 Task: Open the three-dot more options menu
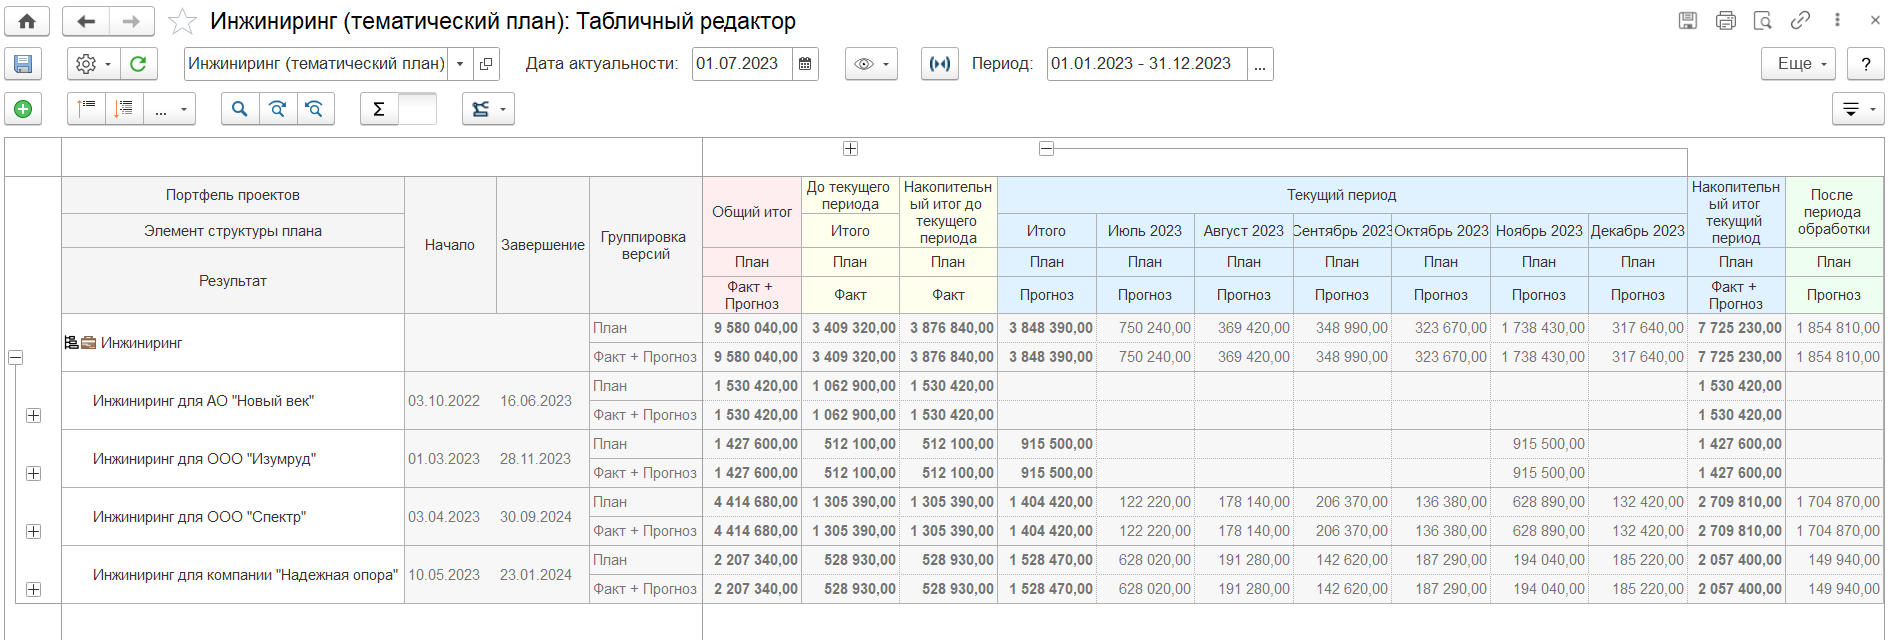(1837, 20)
